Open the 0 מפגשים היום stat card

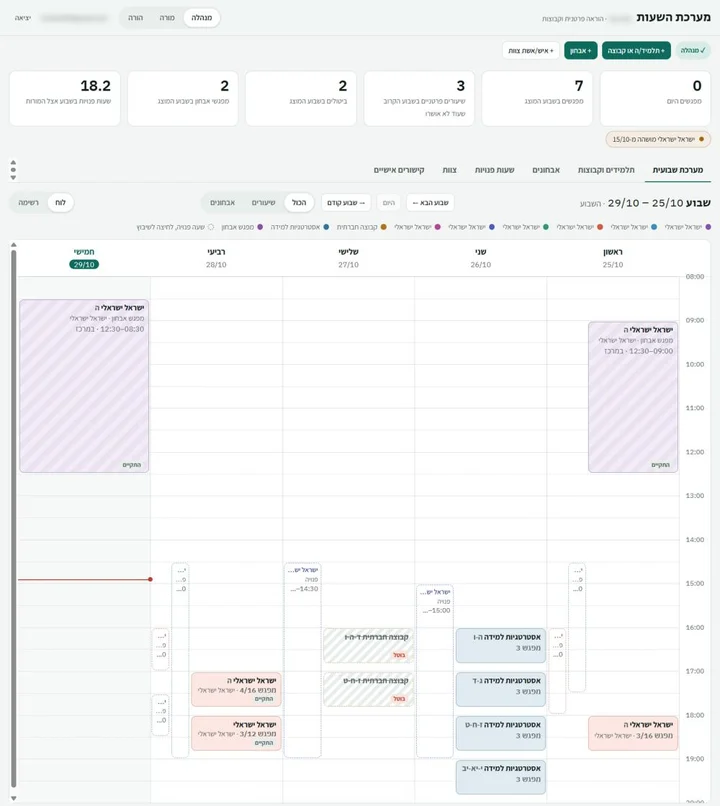[655, 98]
